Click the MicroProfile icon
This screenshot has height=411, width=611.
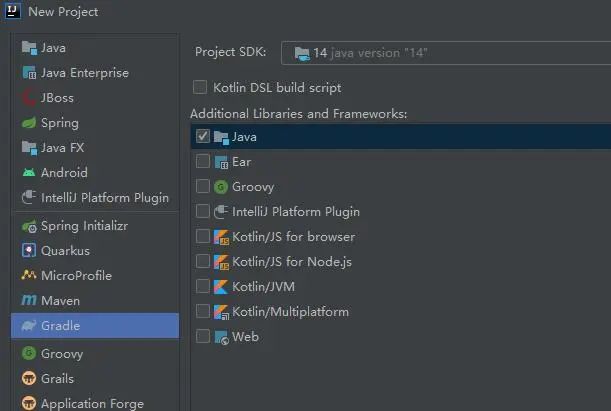tap(29, 275)
